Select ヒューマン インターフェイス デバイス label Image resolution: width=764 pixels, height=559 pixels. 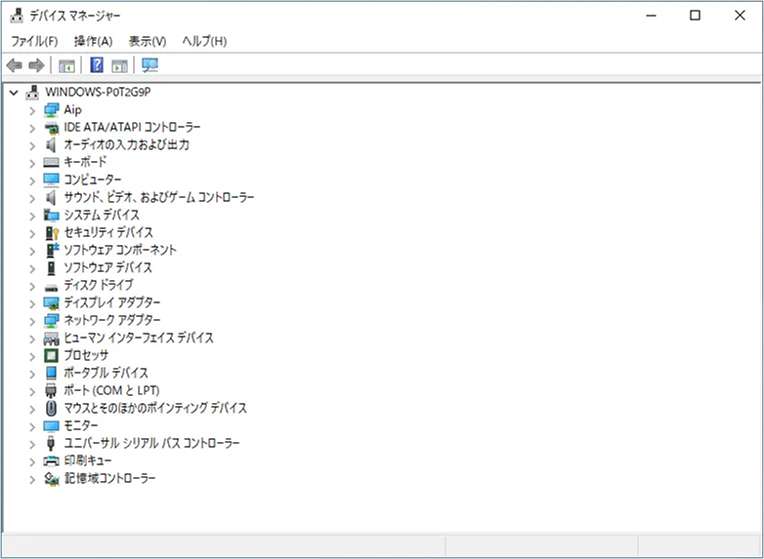click(x=139, y=338)
